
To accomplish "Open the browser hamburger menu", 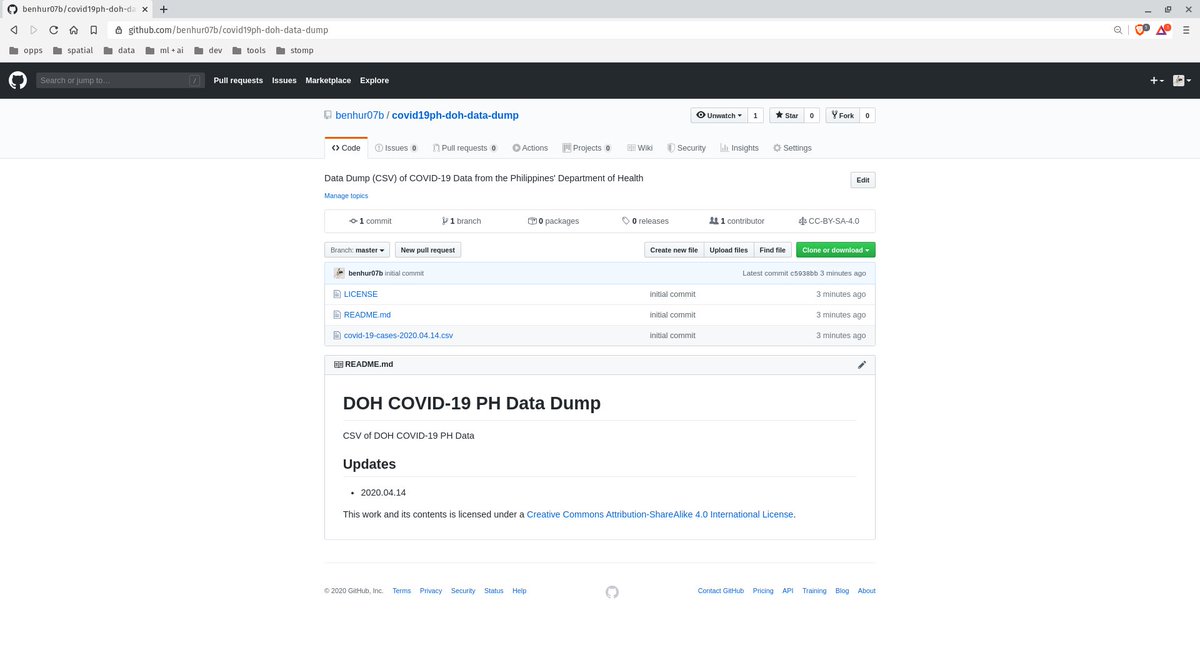I will point(1185,30).
